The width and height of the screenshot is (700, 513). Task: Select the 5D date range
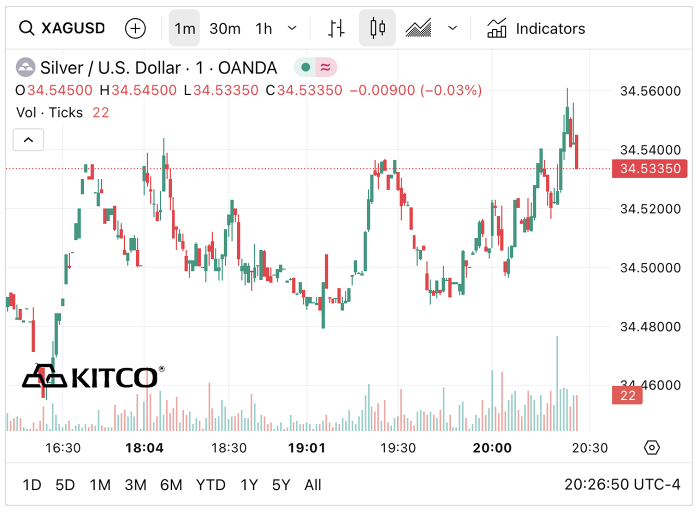point(65,485)
